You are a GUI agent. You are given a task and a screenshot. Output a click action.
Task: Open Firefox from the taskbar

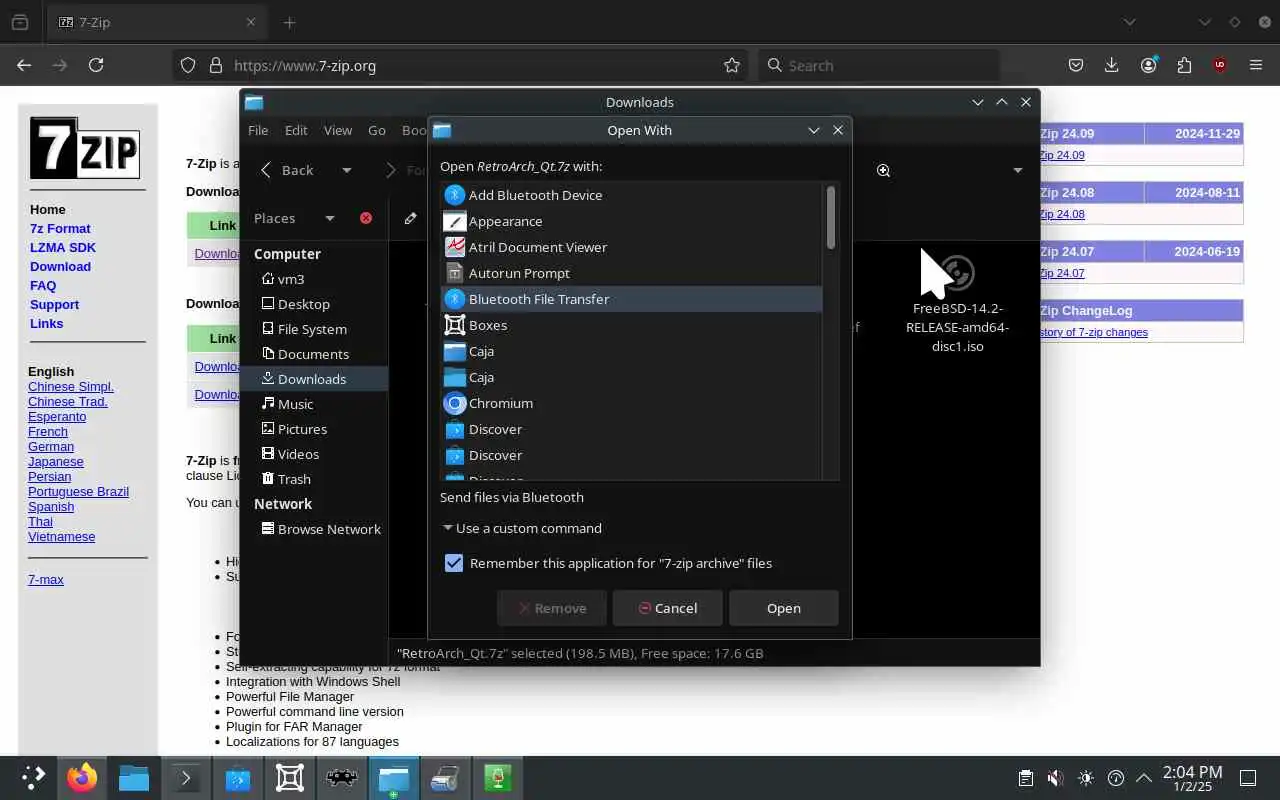coord(82,777)
